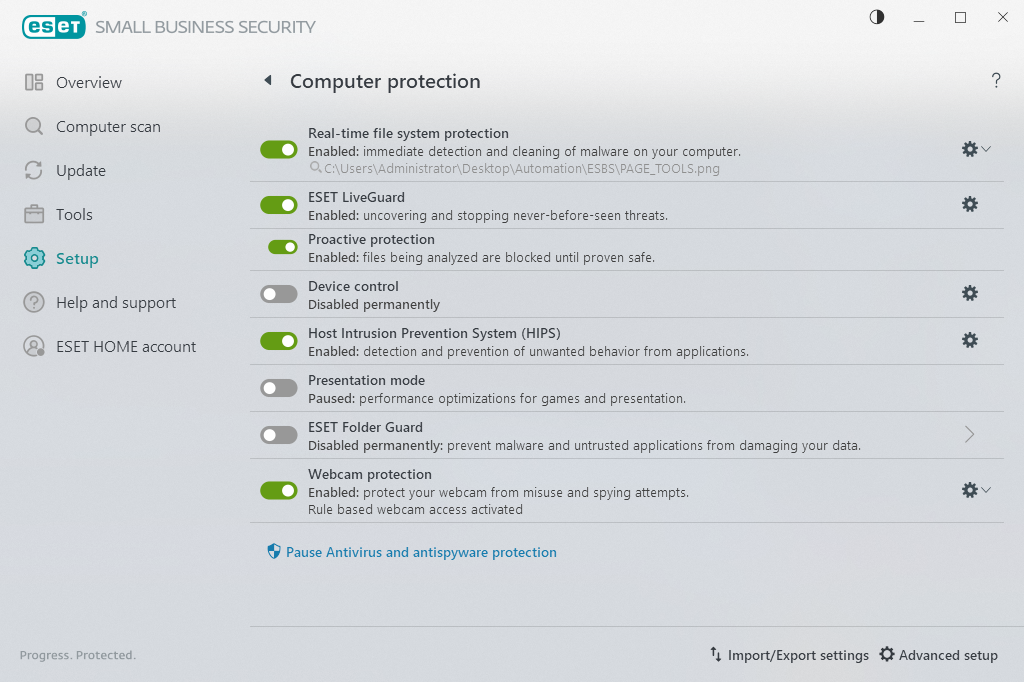Open the Tools sidebar section

tap(74, 215)
